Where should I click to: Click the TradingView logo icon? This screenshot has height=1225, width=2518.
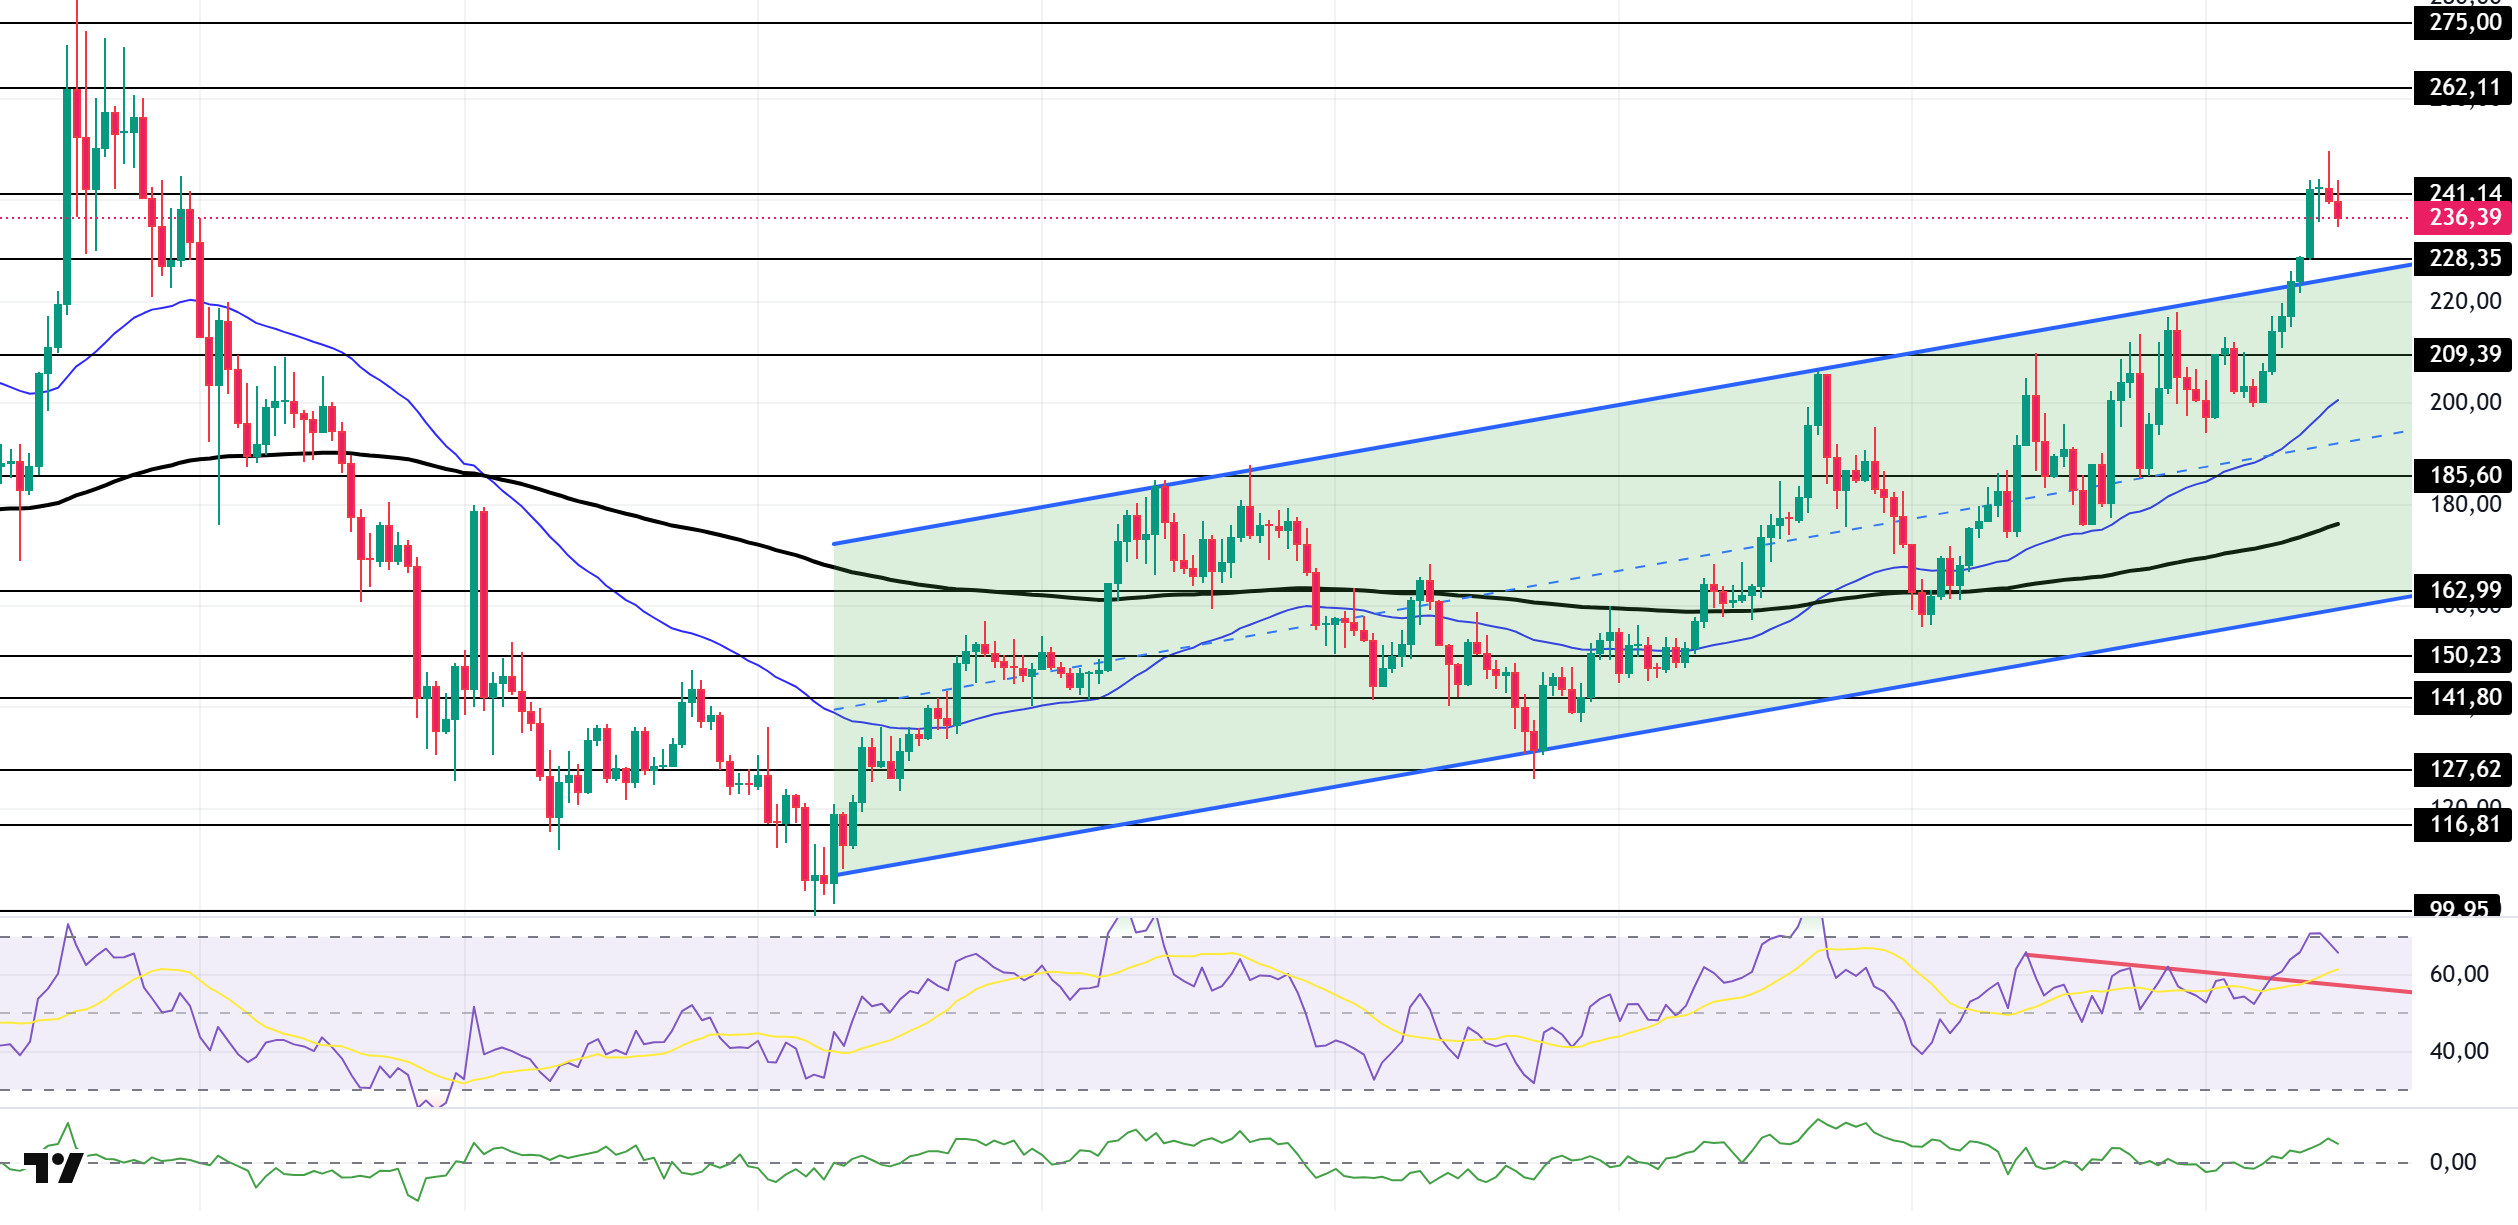point(53,1168)
